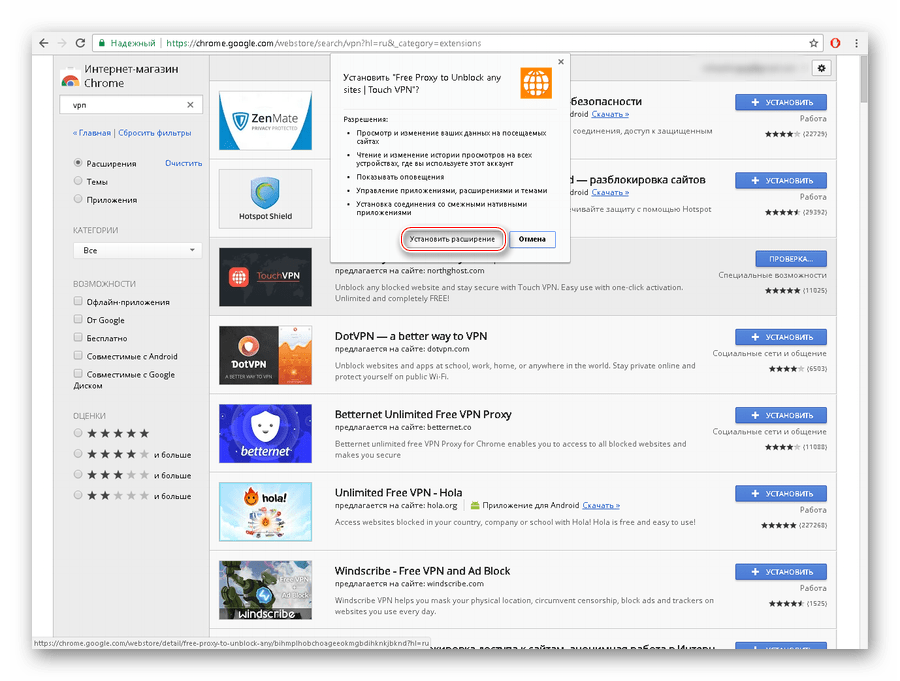Image resolution: width=900 pixels, height=681 pixels.
Task: Close the install dialog with the X
Action: pyautogui.click(x=560, y=62)
